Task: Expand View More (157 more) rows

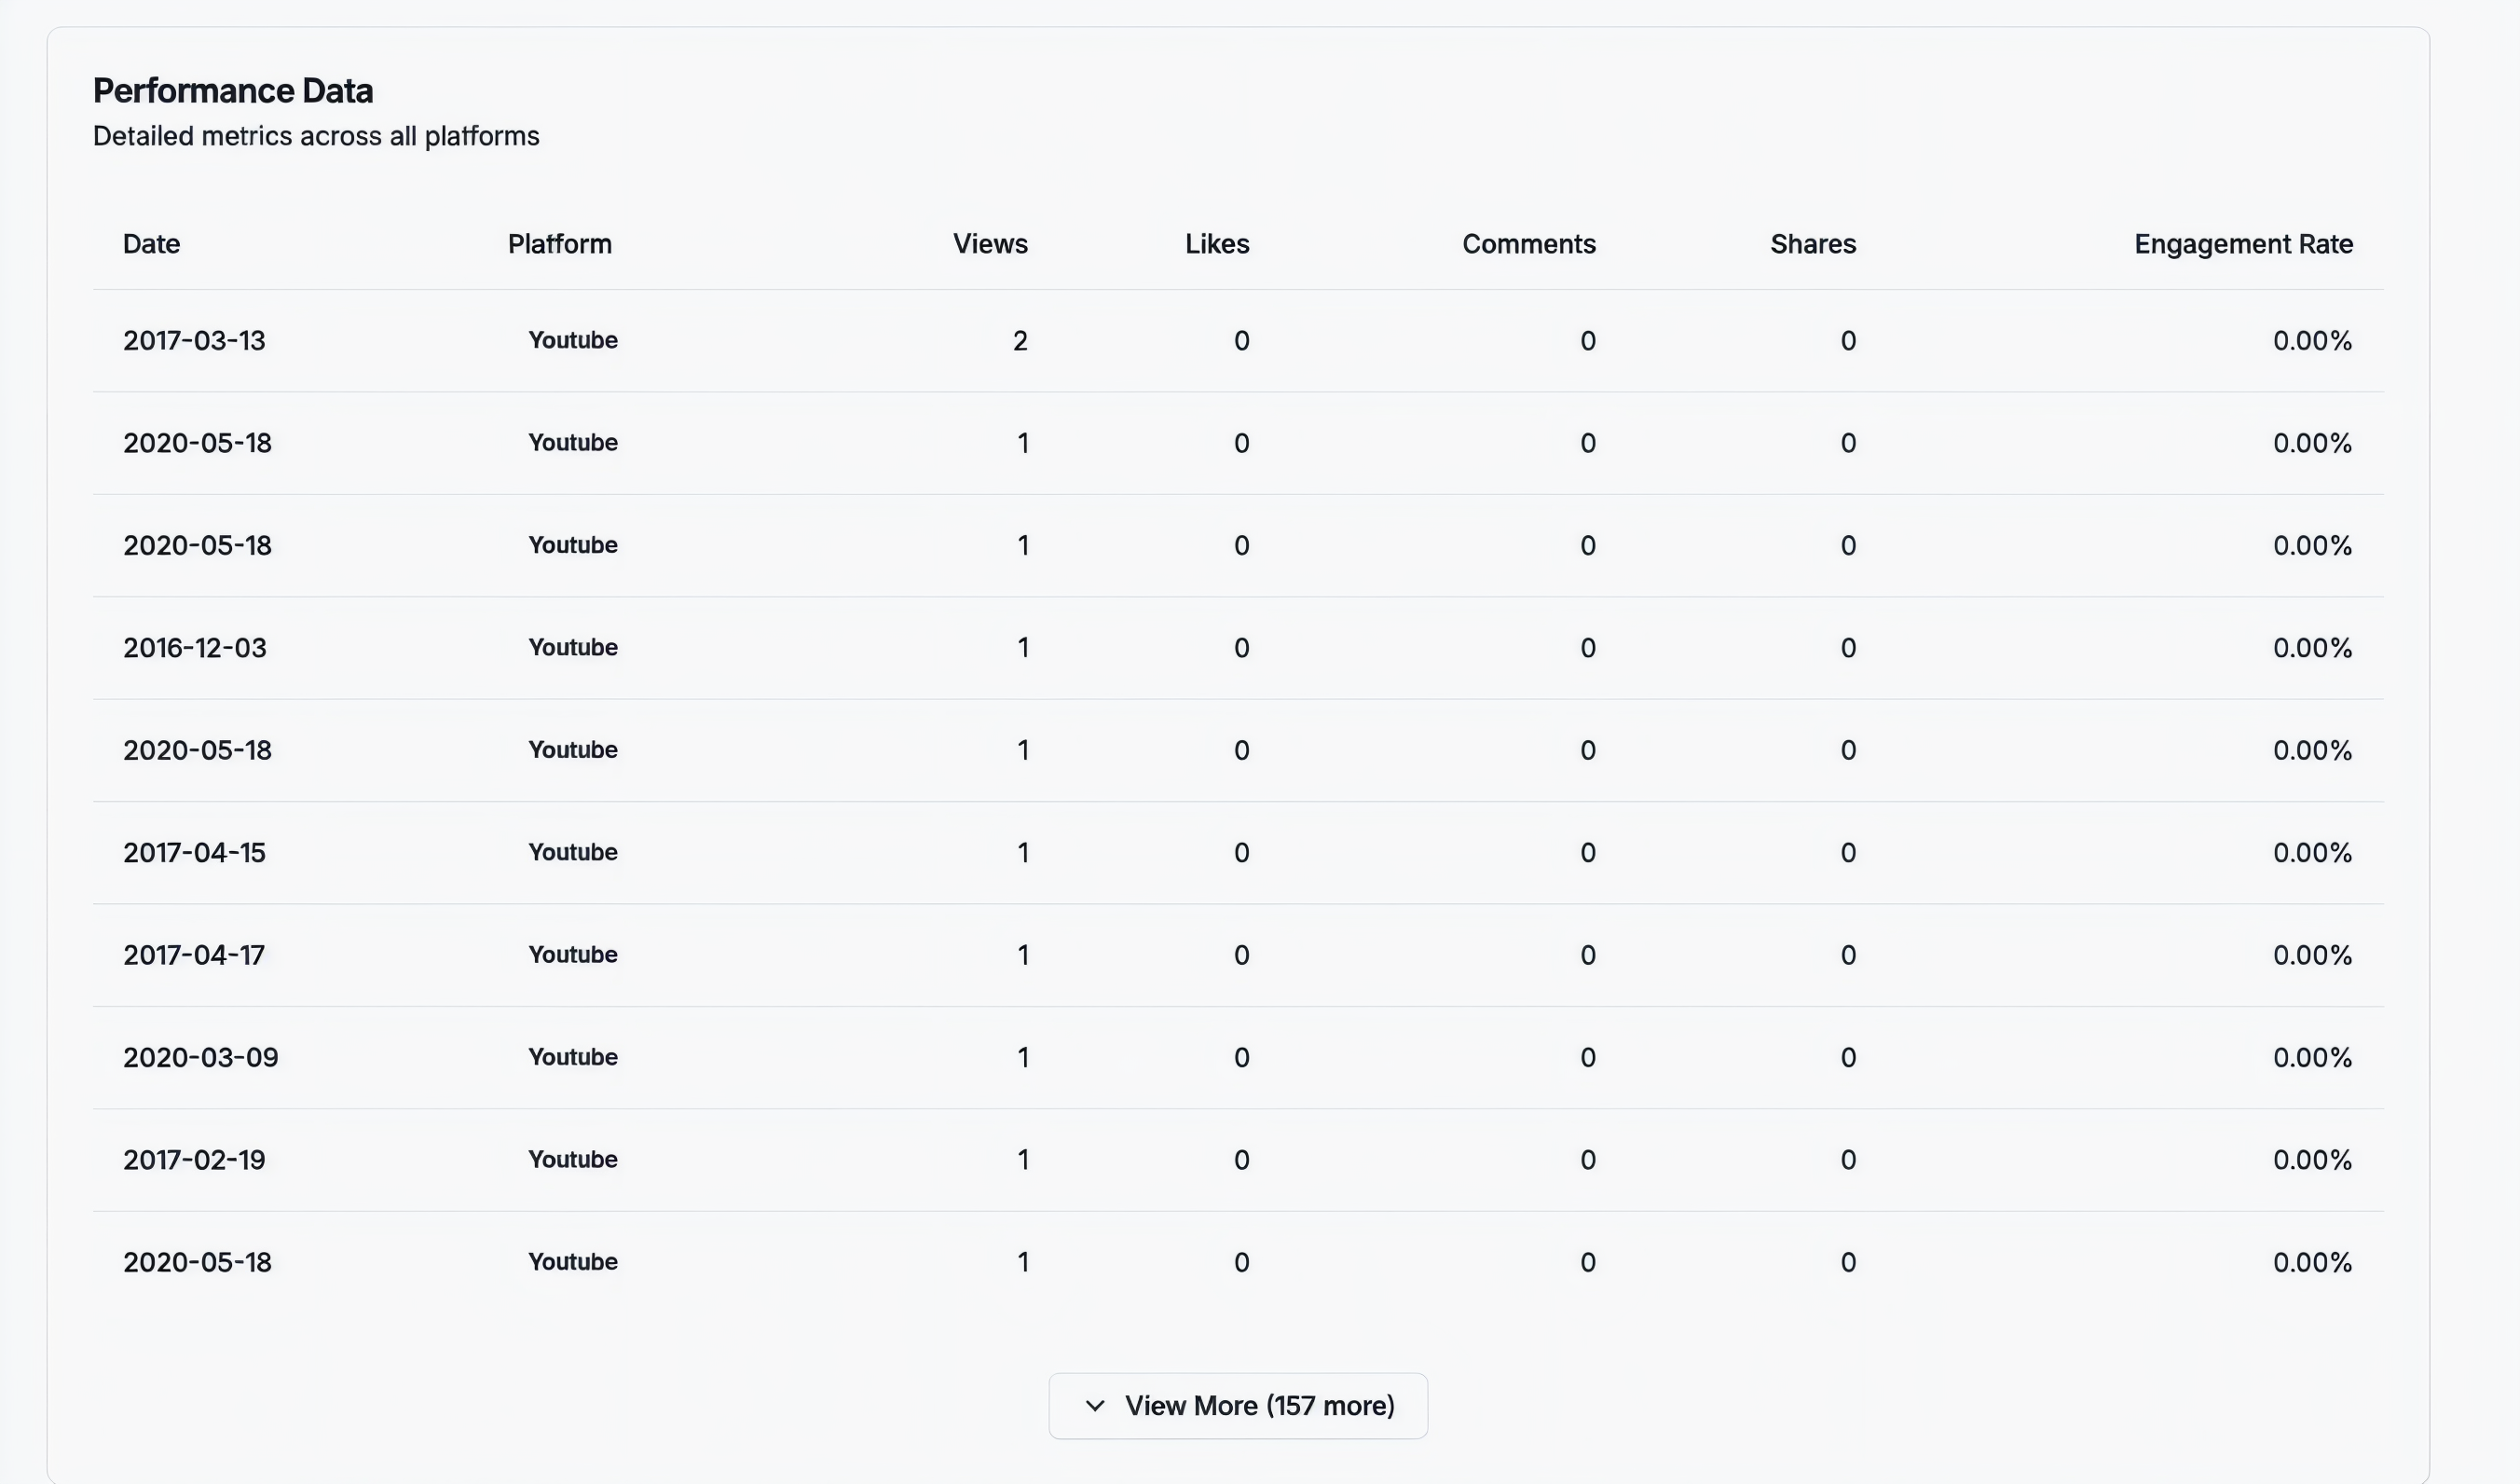Action: click(1238, 1405)
